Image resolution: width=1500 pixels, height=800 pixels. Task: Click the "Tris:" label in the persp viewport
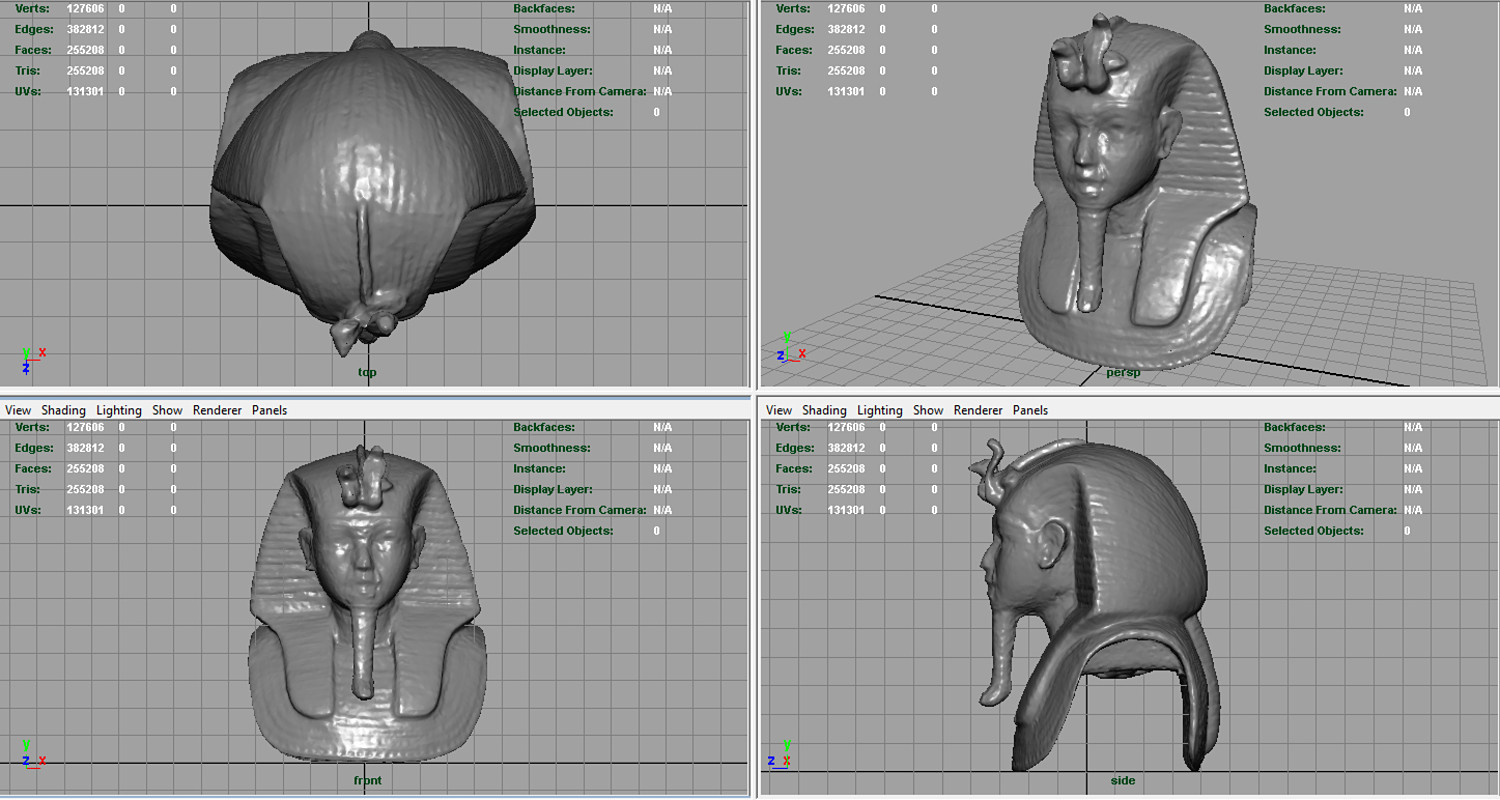coord(788,71)
